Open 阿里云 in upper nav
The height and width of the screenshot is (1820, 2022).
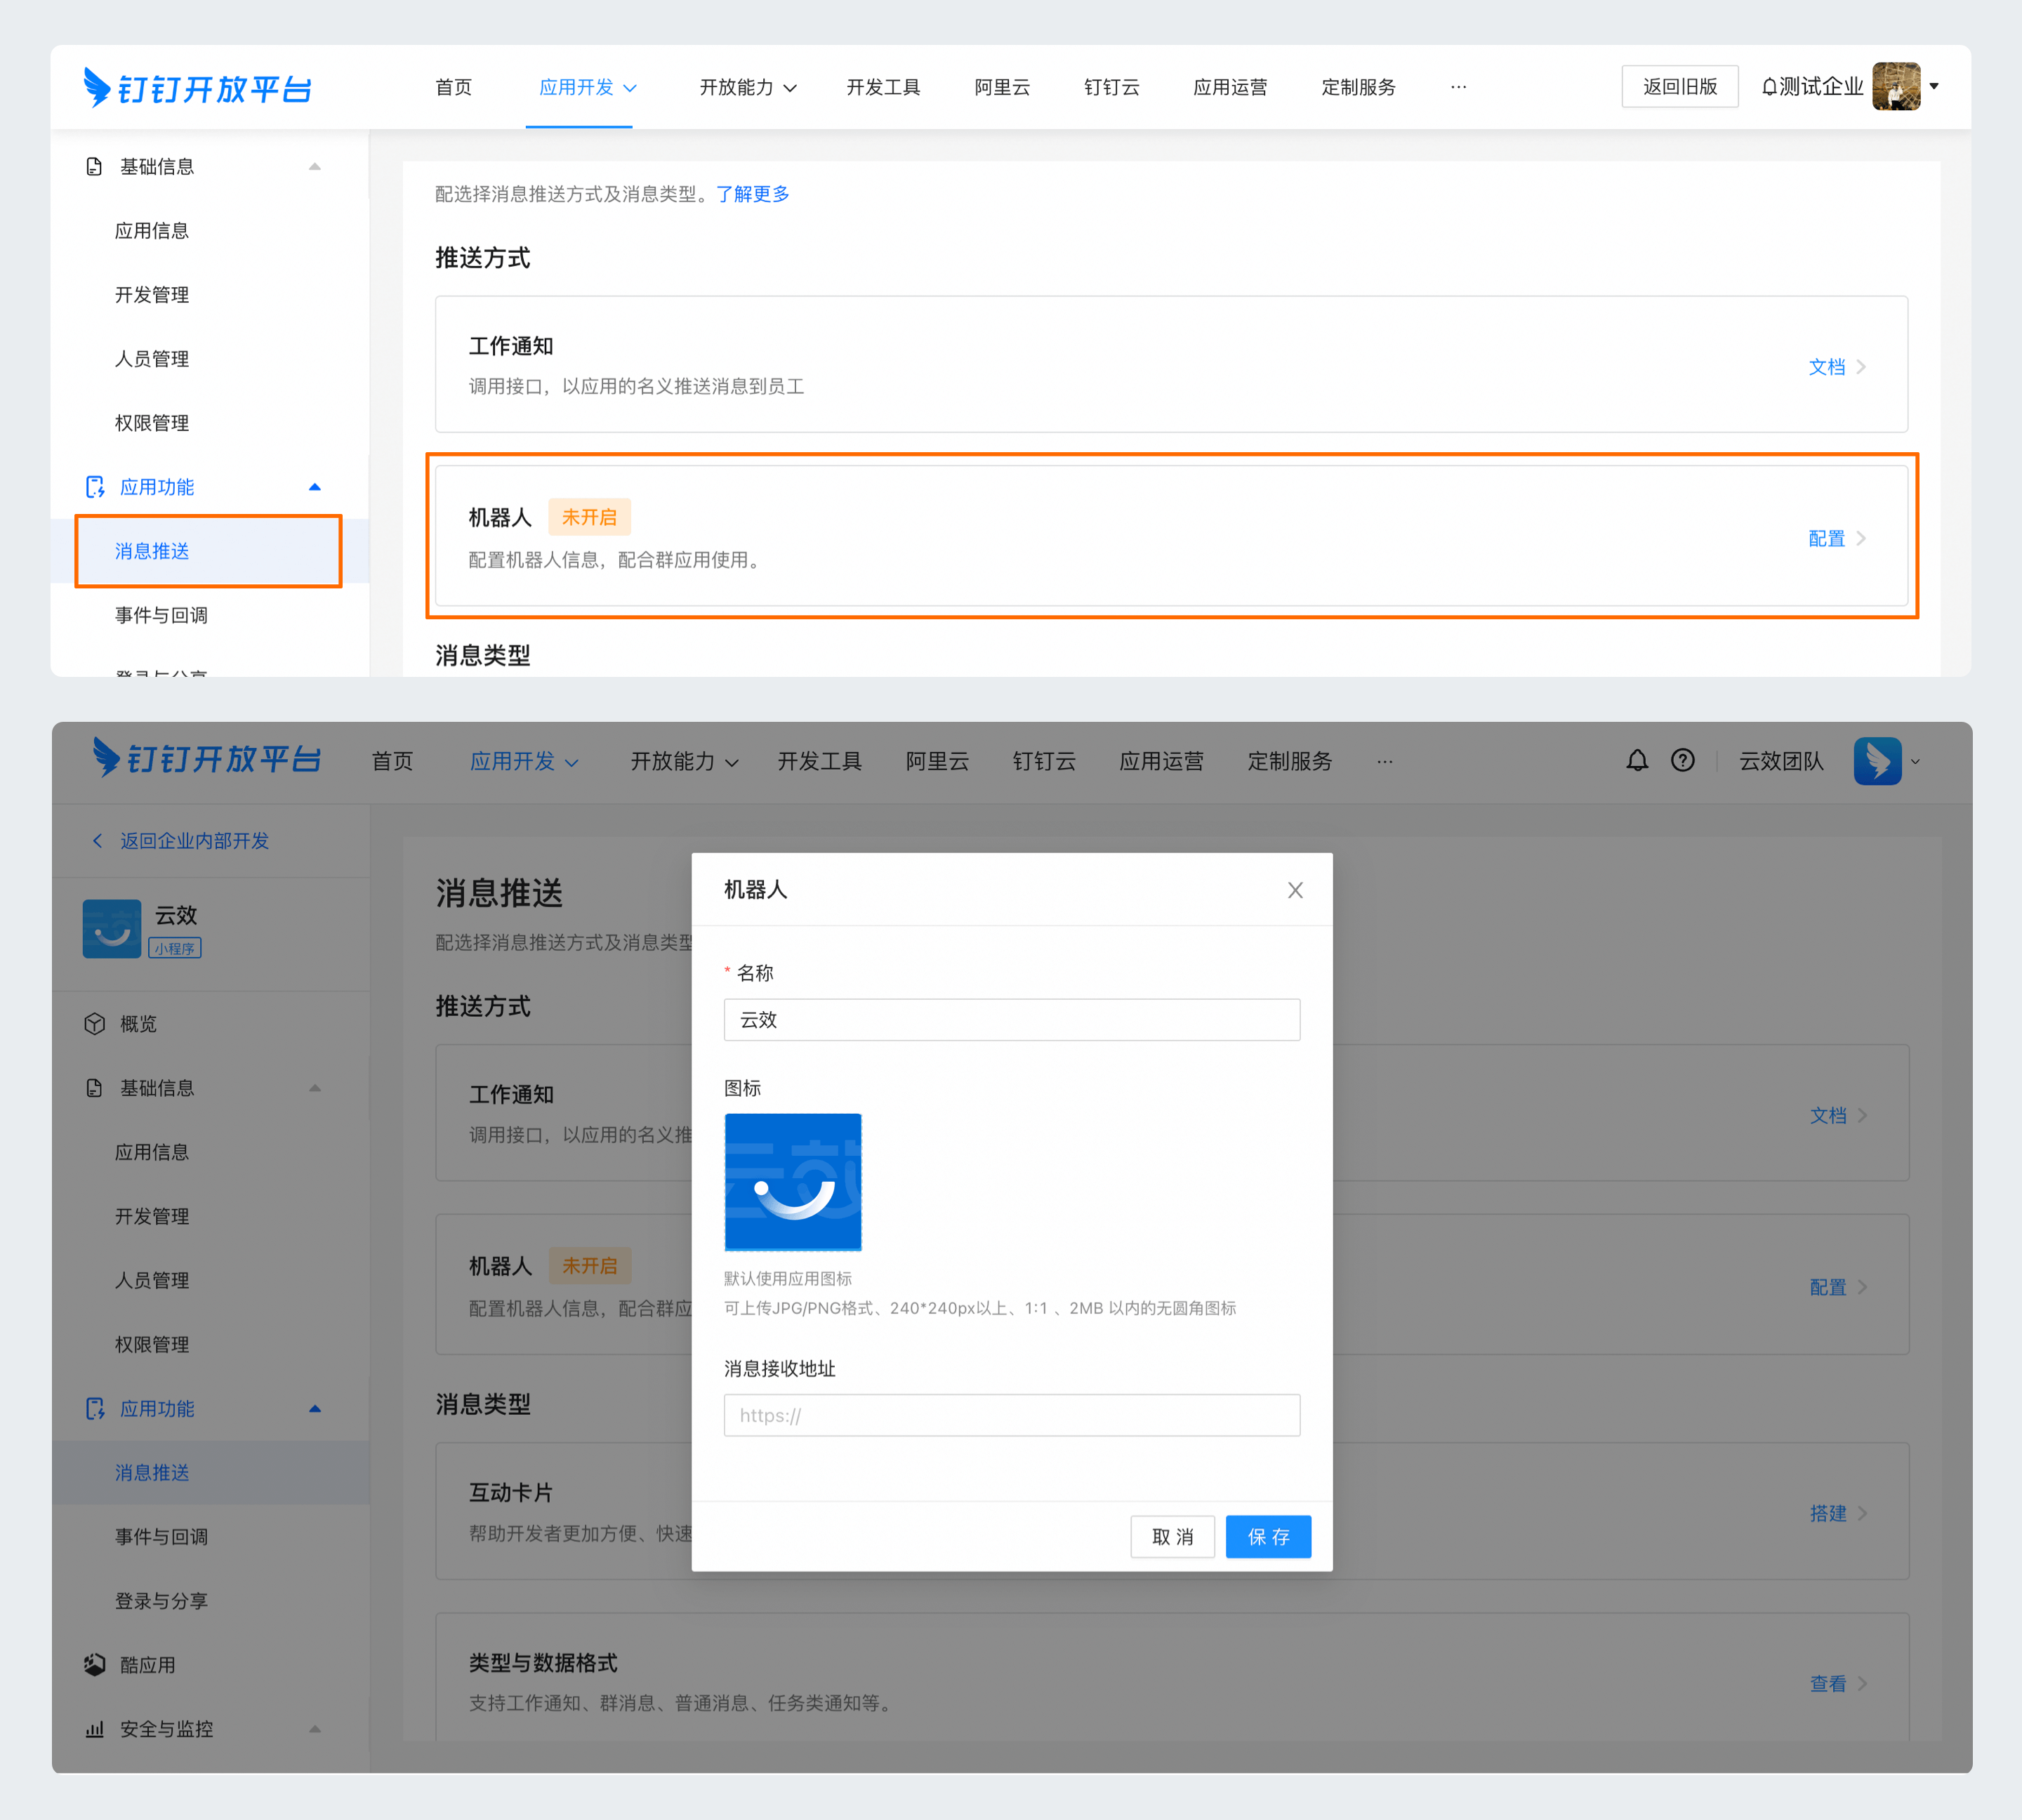tap(1002, 87)
